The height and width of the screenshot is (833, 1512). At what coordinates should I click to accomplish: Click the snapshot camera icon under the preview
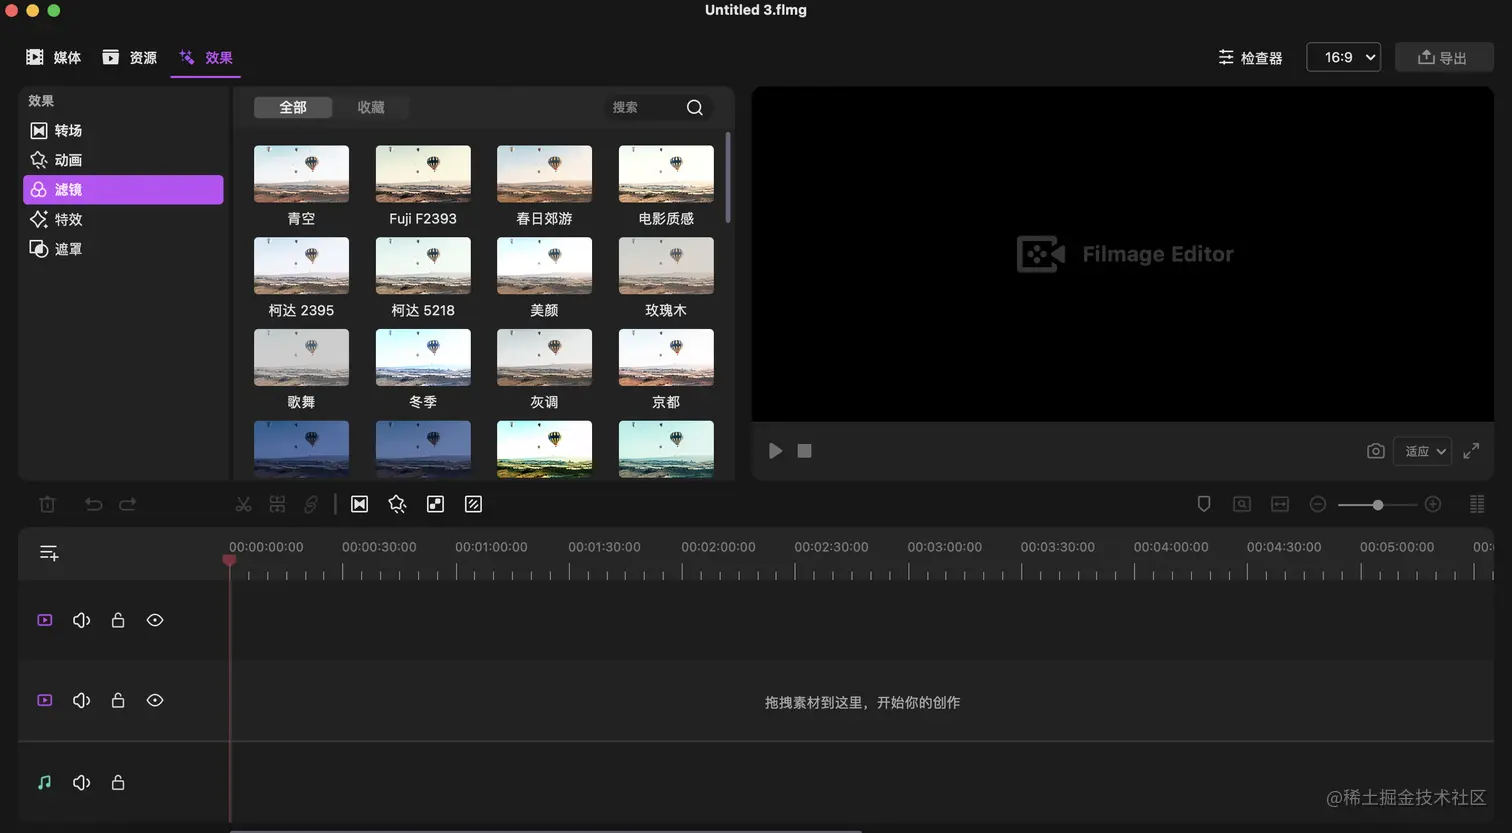tap(1375, 451)
